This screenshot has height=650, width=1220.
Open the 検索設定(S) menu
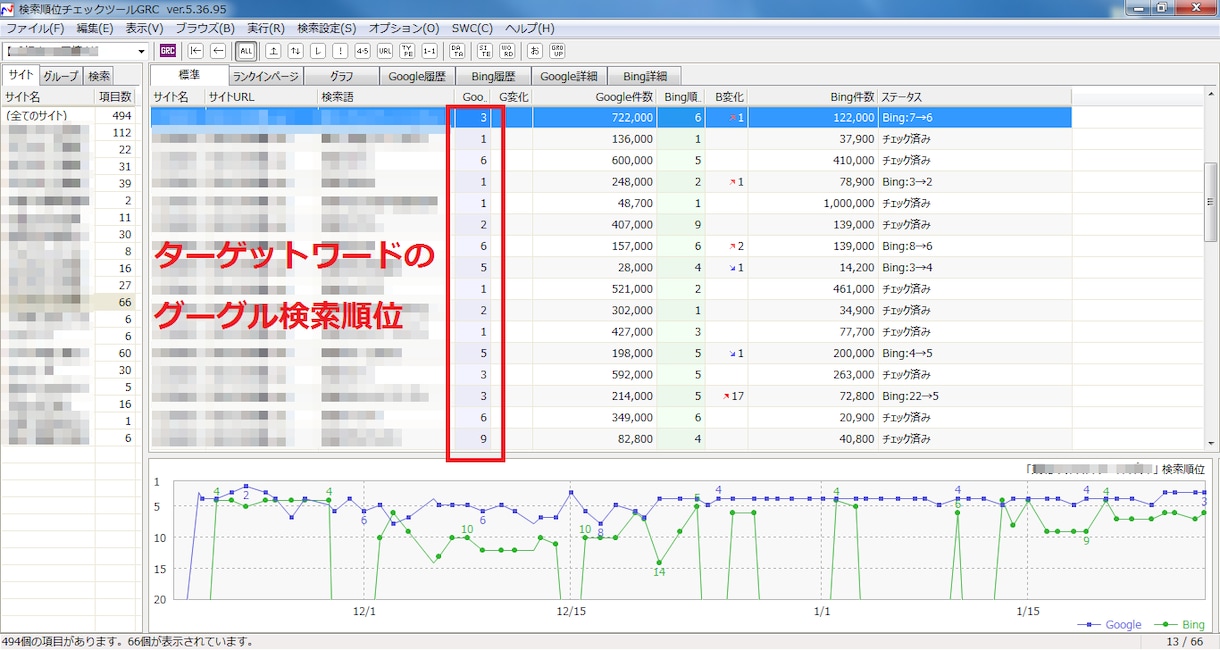(x=327, y=28)
